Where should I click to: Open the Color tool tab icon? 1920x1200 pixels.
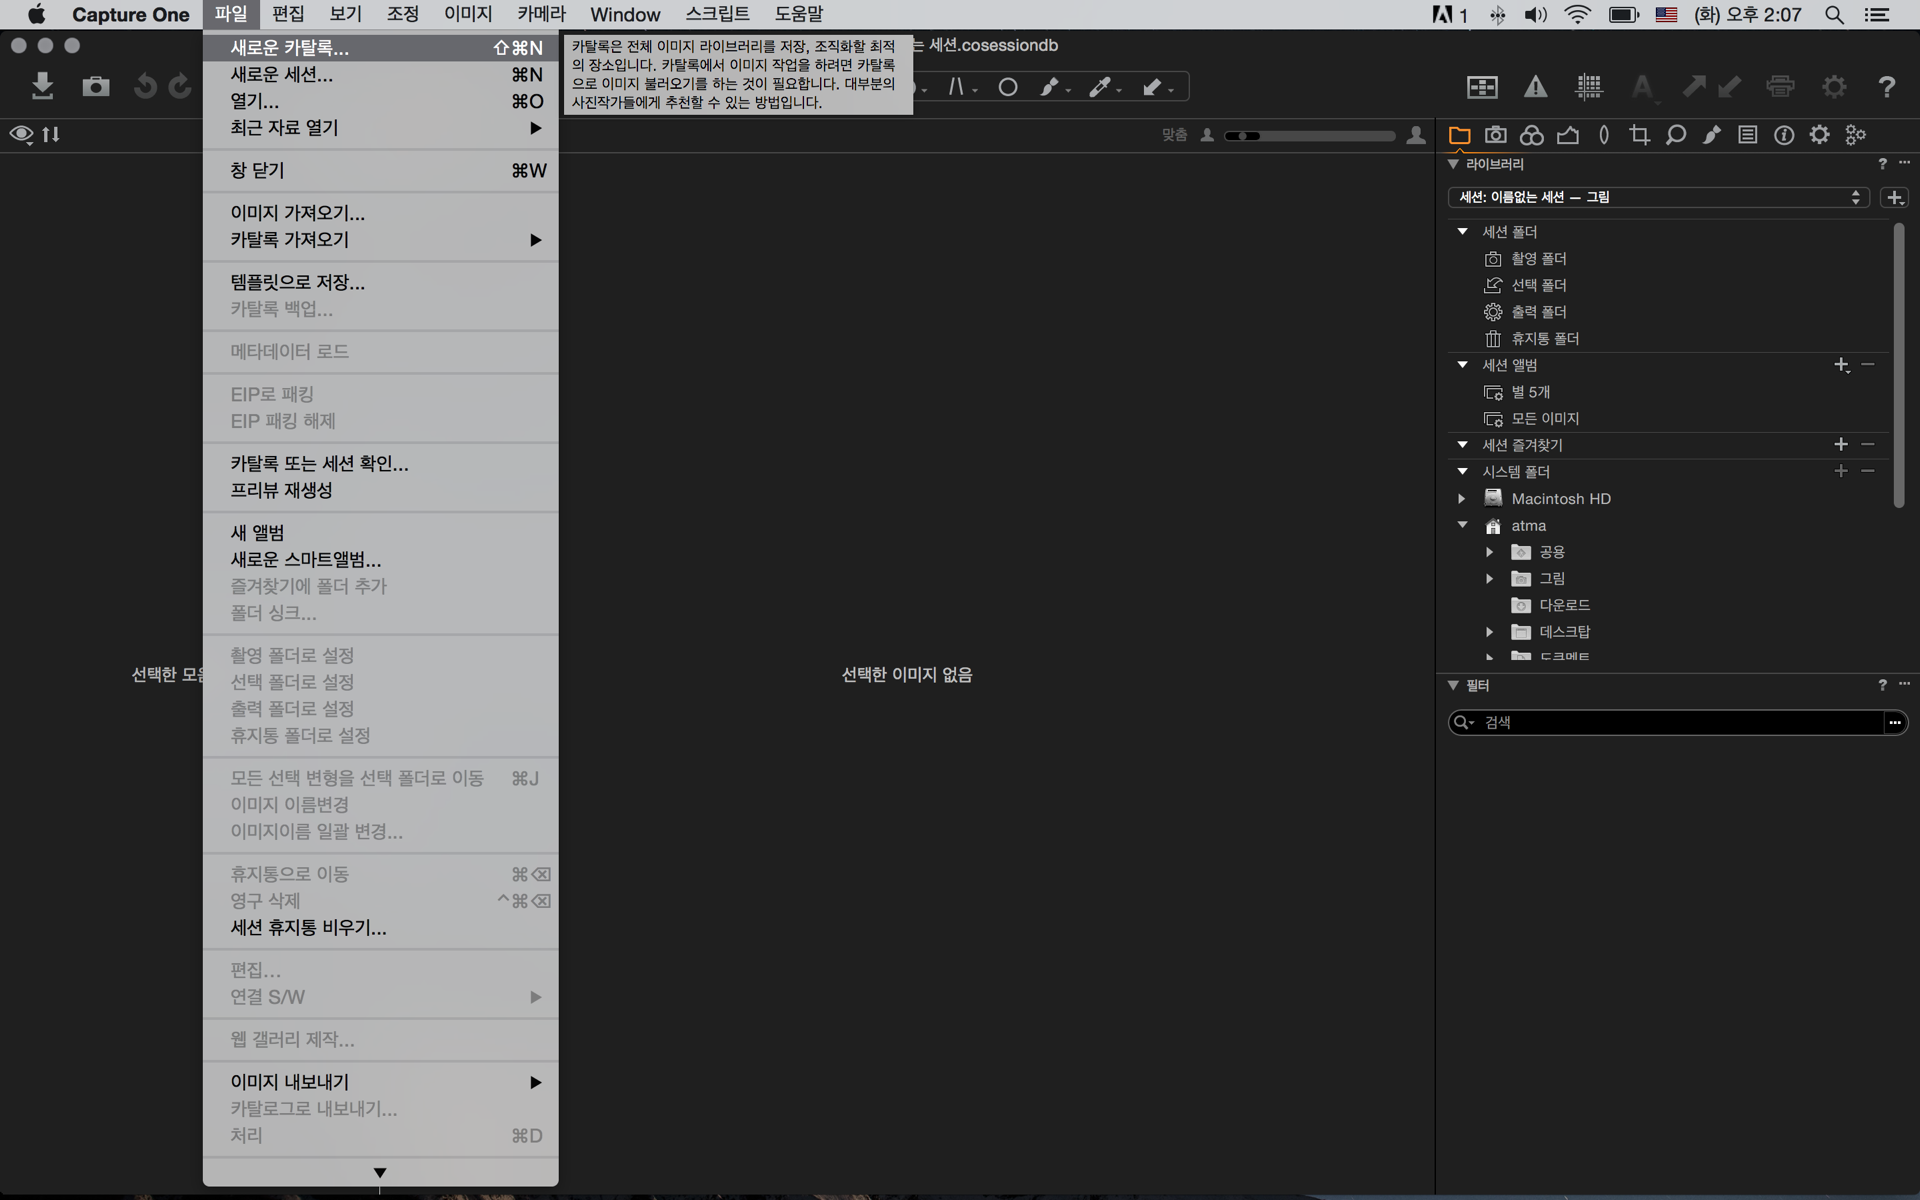pos(1531,135)
